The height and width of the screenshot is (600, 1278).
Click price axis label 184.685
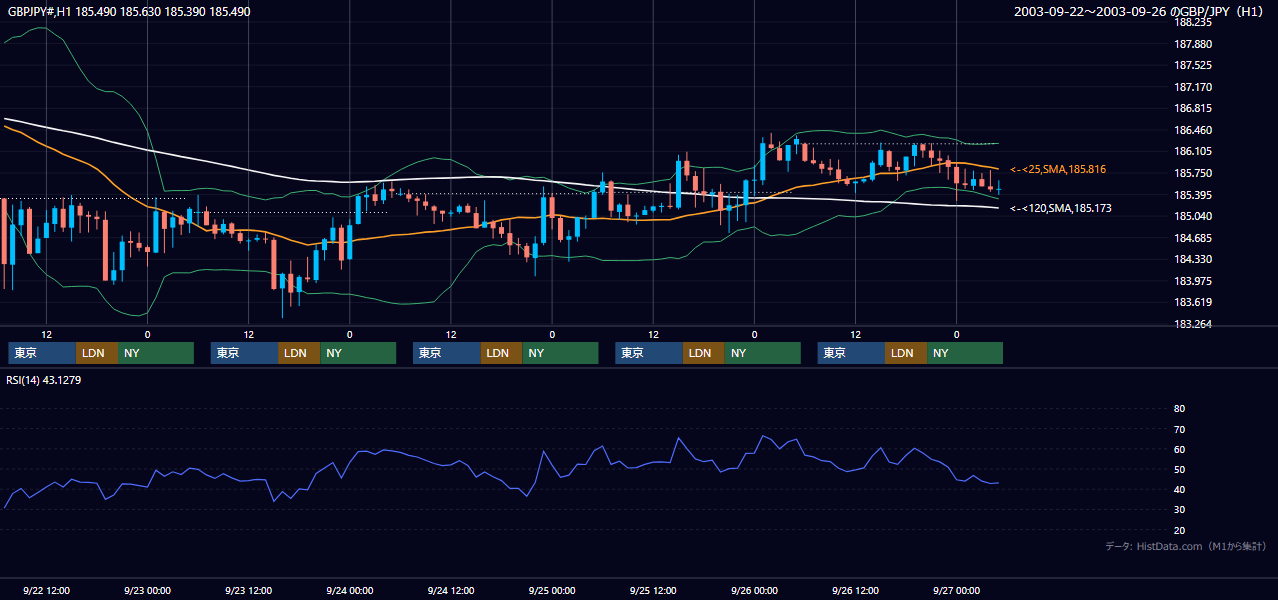[1193, 238]
